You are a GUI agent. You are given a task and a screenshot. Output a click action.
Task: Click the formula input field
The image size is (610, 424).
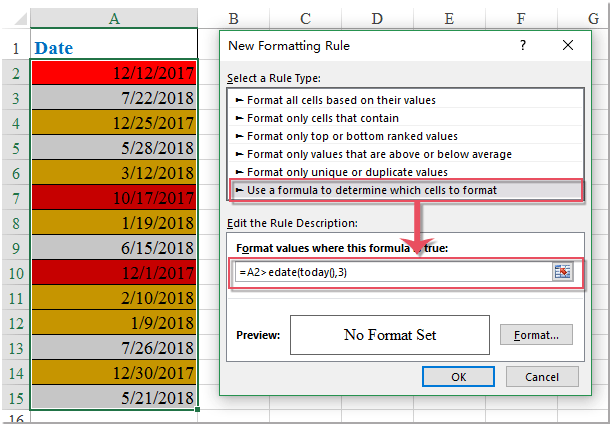point(390,272)
